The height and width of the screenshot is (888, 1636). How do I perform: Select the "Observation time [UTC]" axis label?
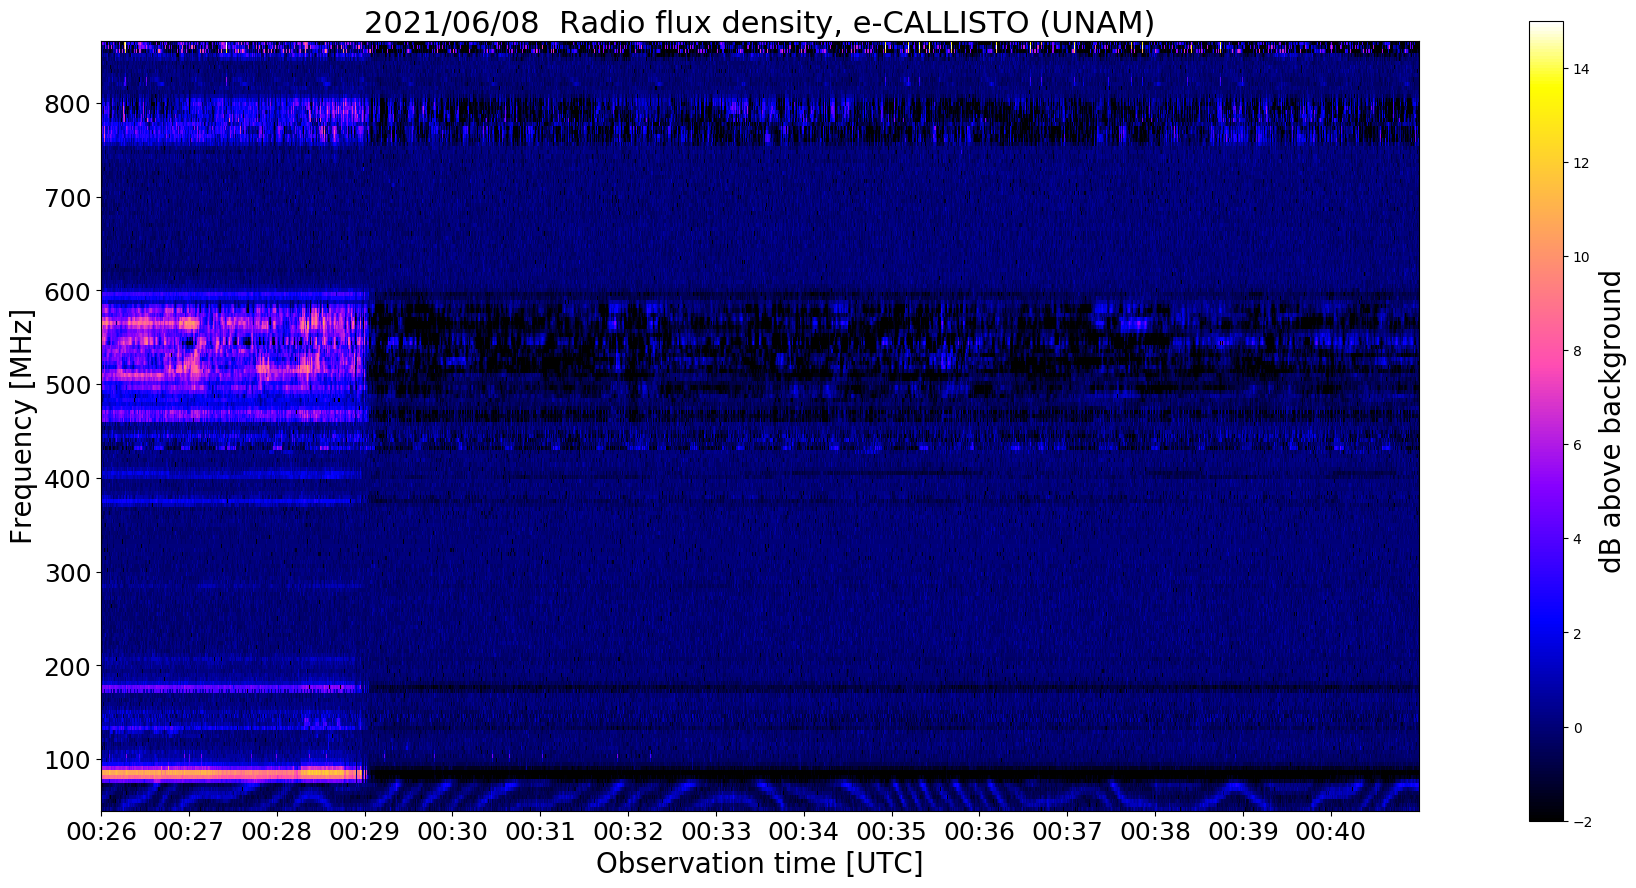[x=760, y=863]
